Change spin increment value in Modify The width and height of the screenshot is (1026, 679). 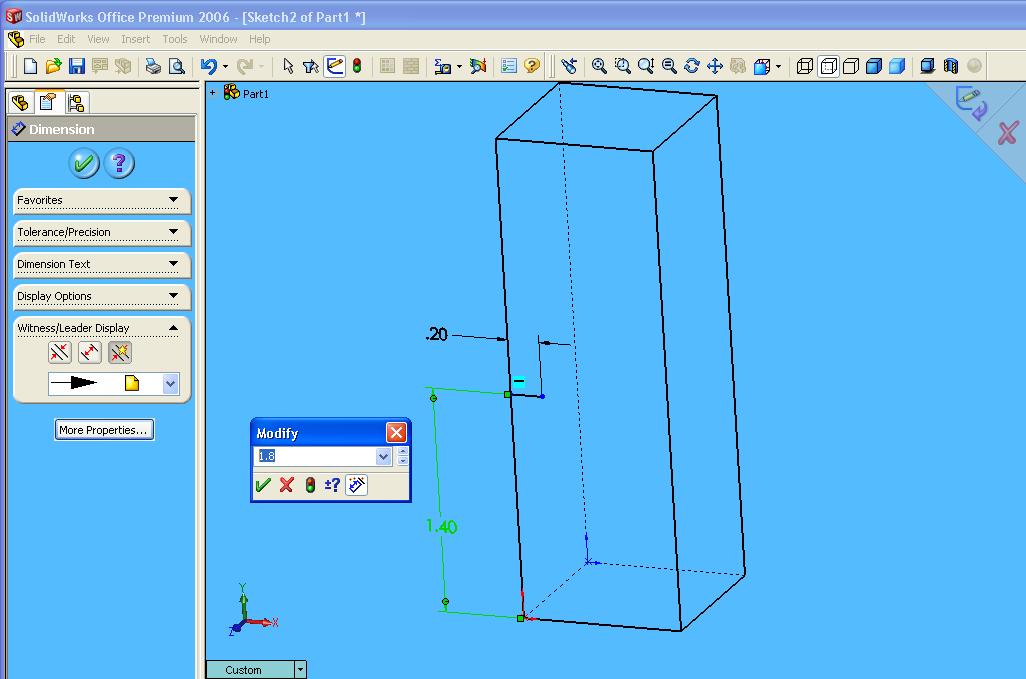pos(332,485)
